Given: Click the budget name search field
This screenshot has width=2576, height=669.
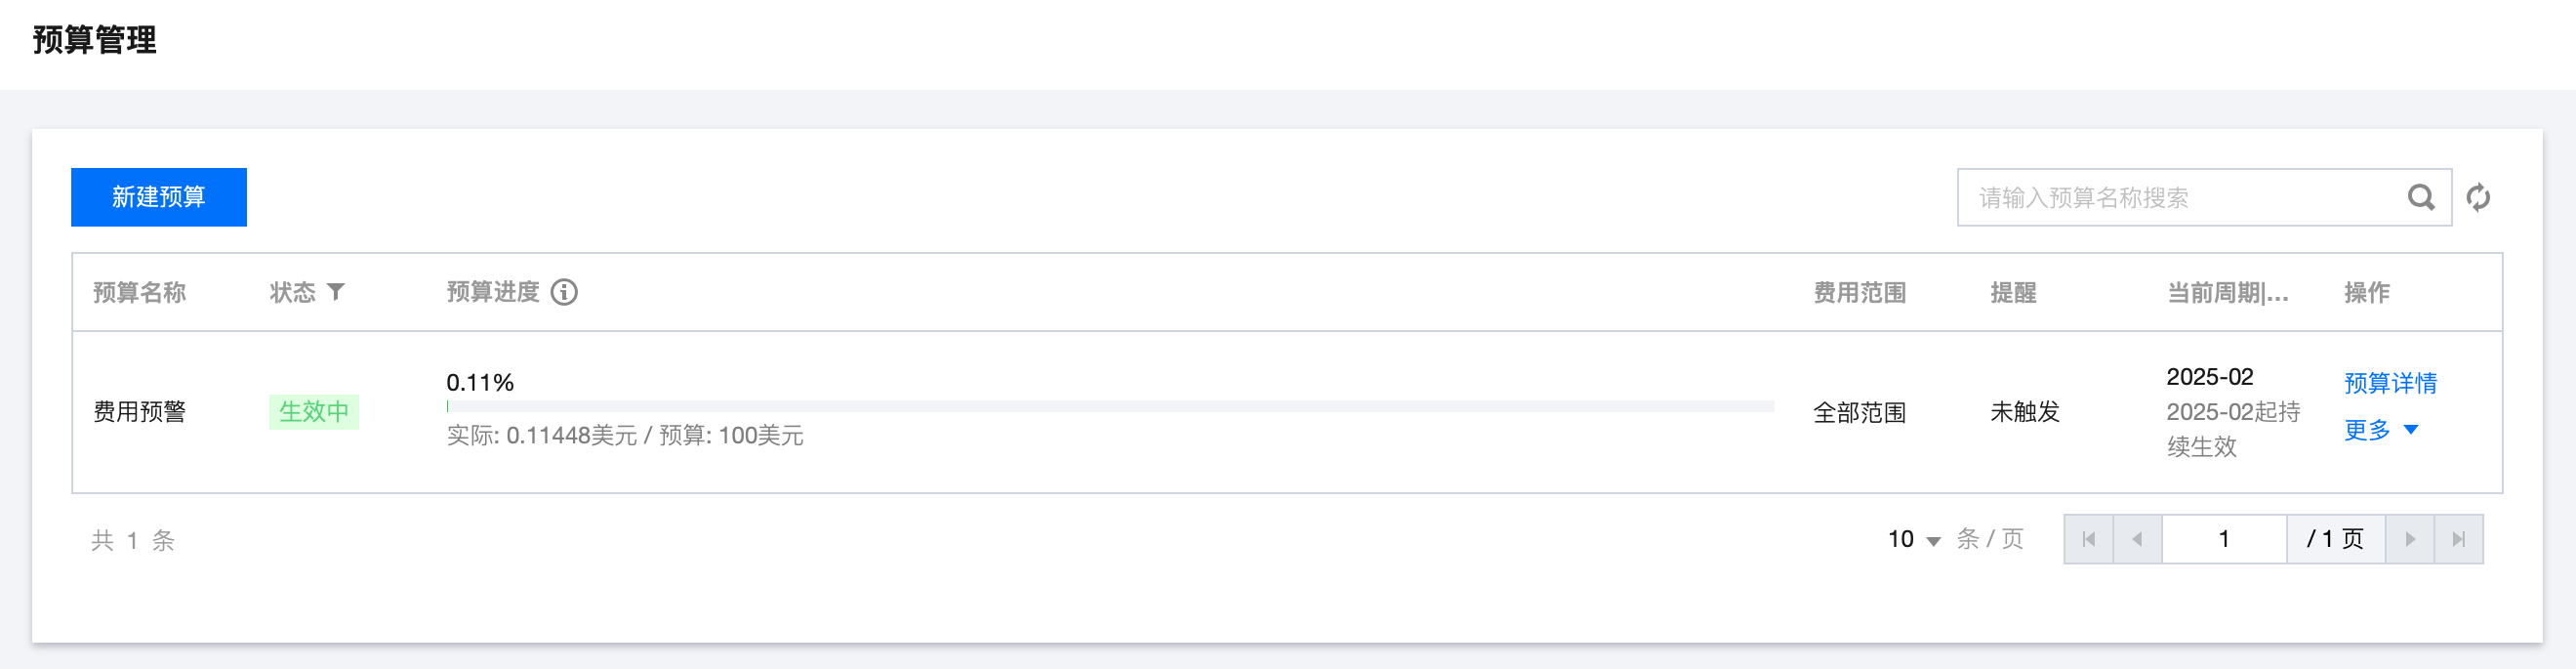Looking at the screenshot, I should (x=2180, y=197).
